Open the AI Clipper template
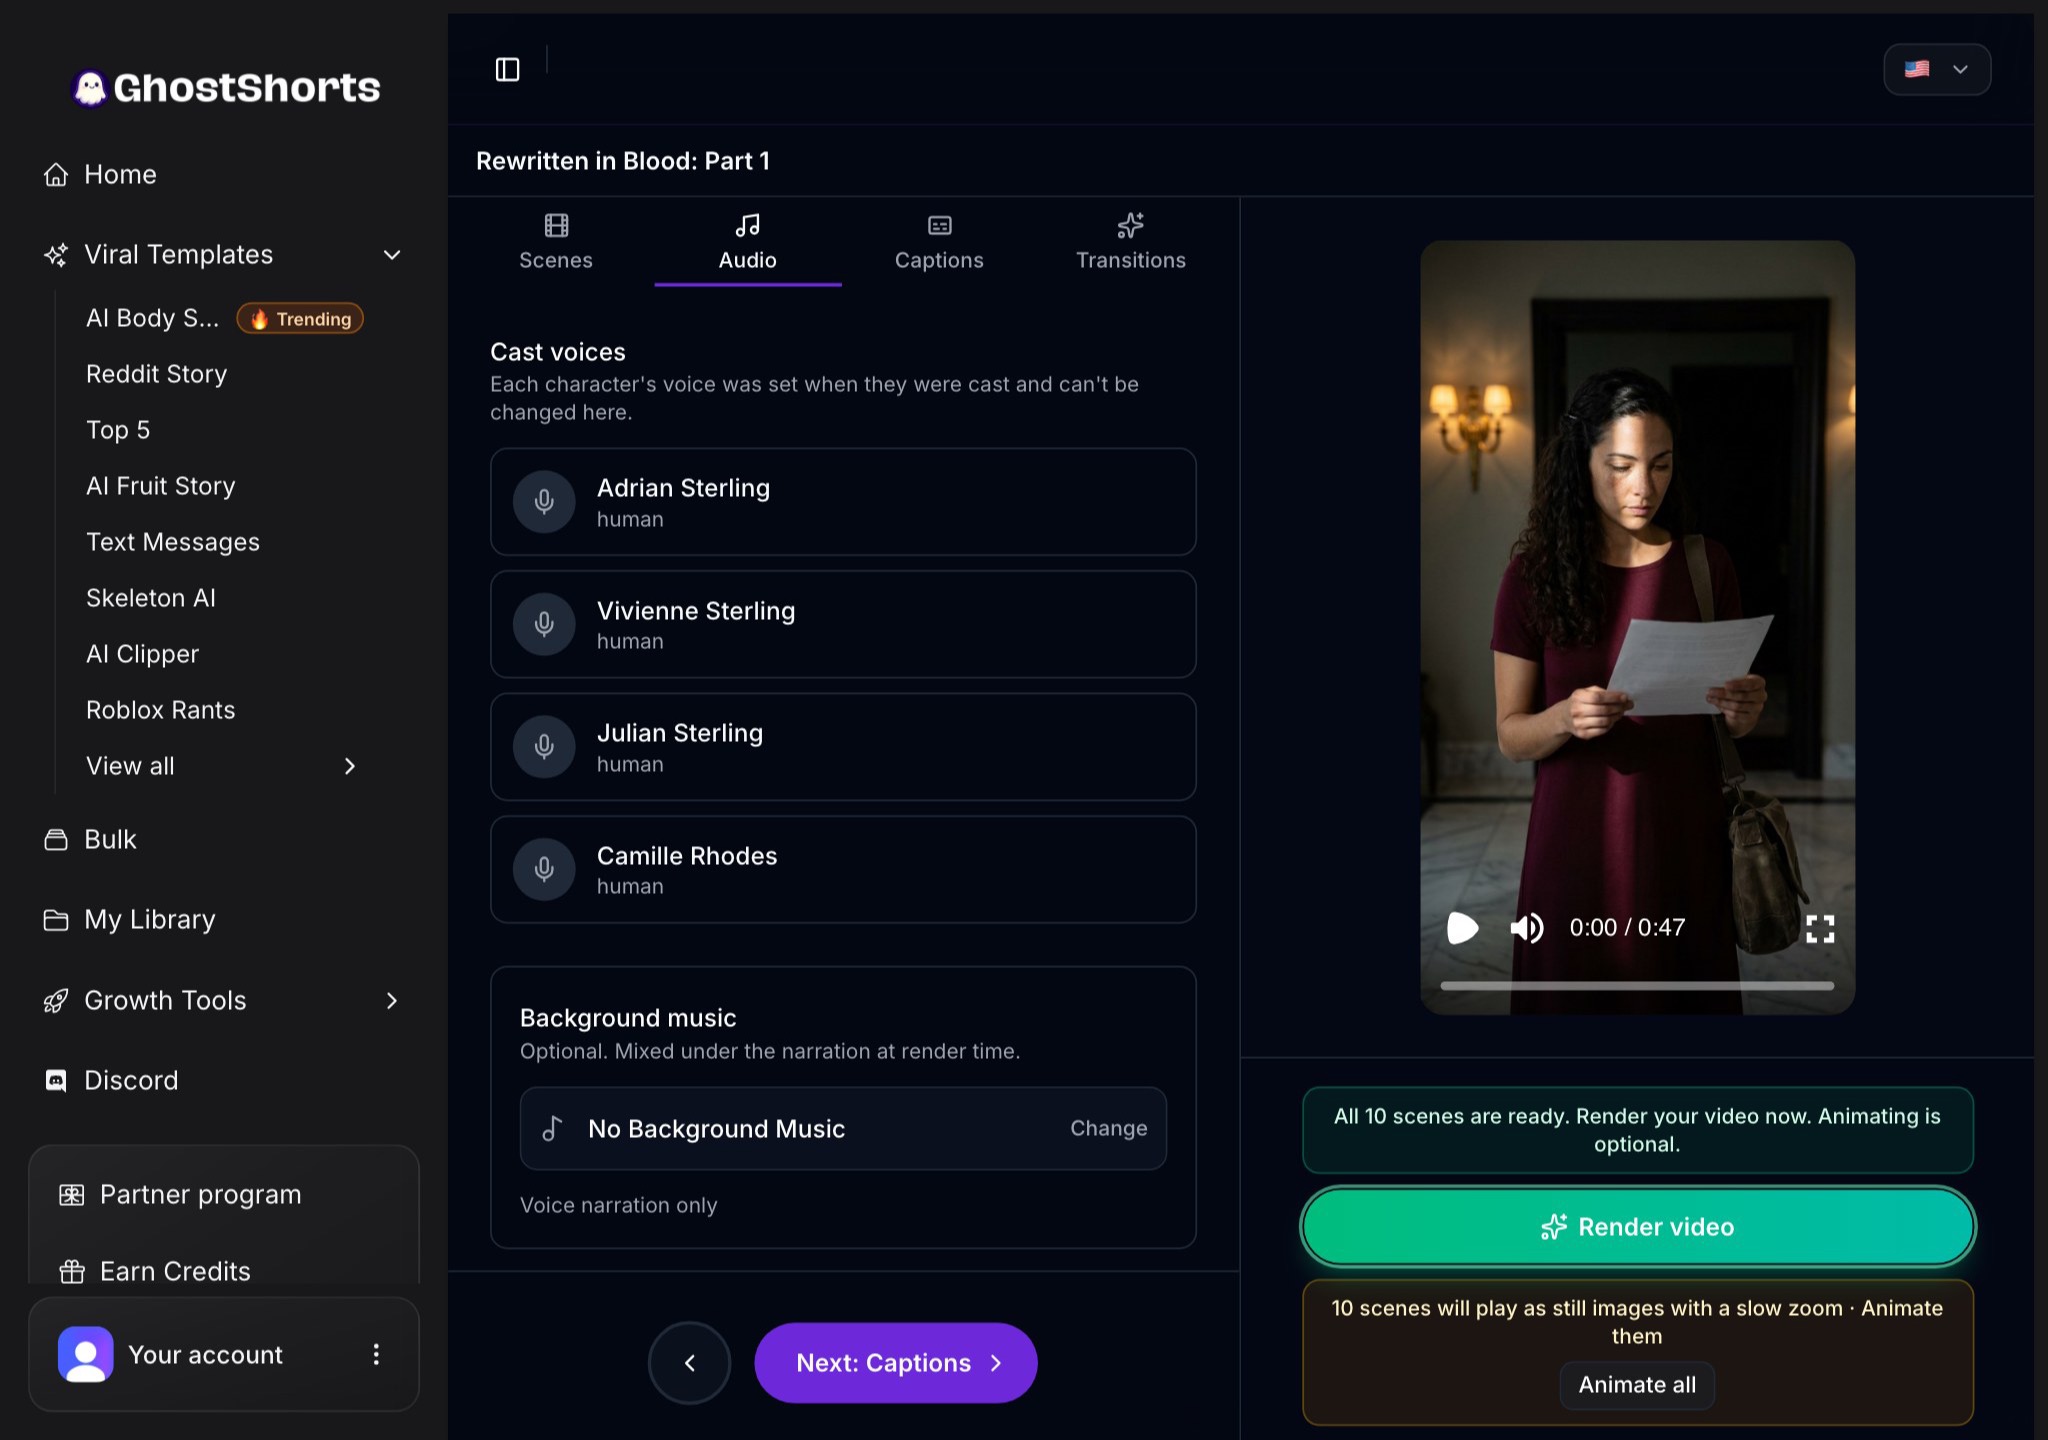The image size is (2048, 1440). [142, 654]
